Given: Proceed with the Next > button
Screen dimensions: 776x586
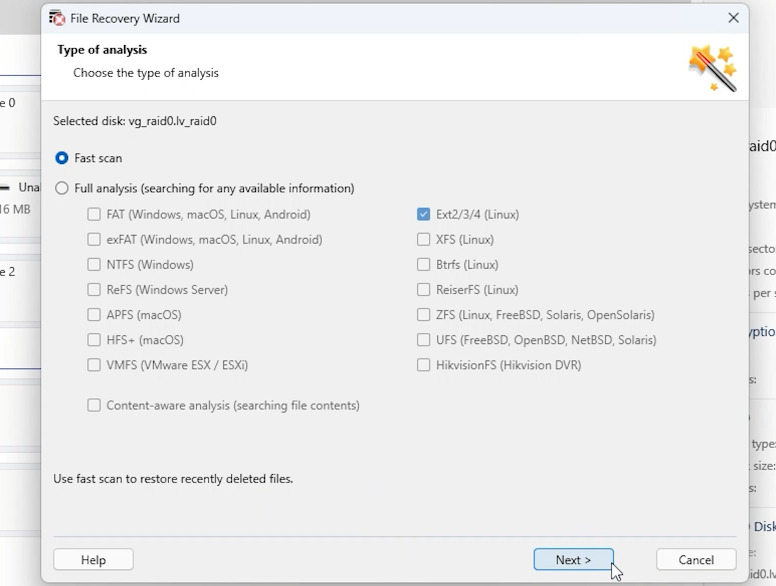Looking at the screenshot, I should coord(574,560).
